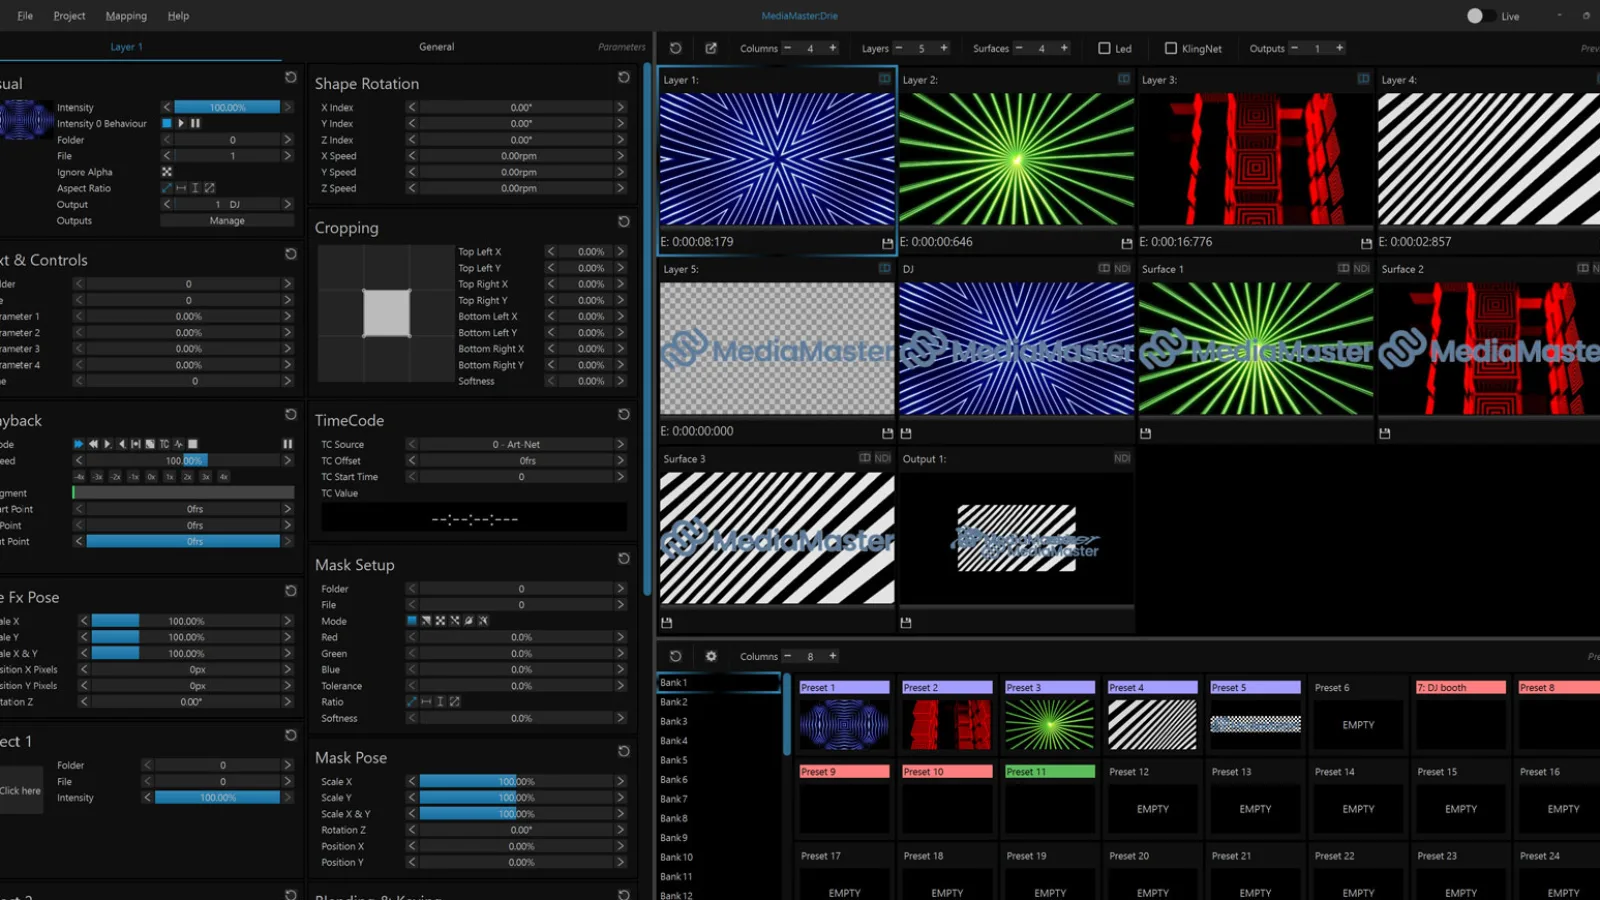1600x900 pixels.
Task: Decrease the Layers count with minus
Action: 898,48
